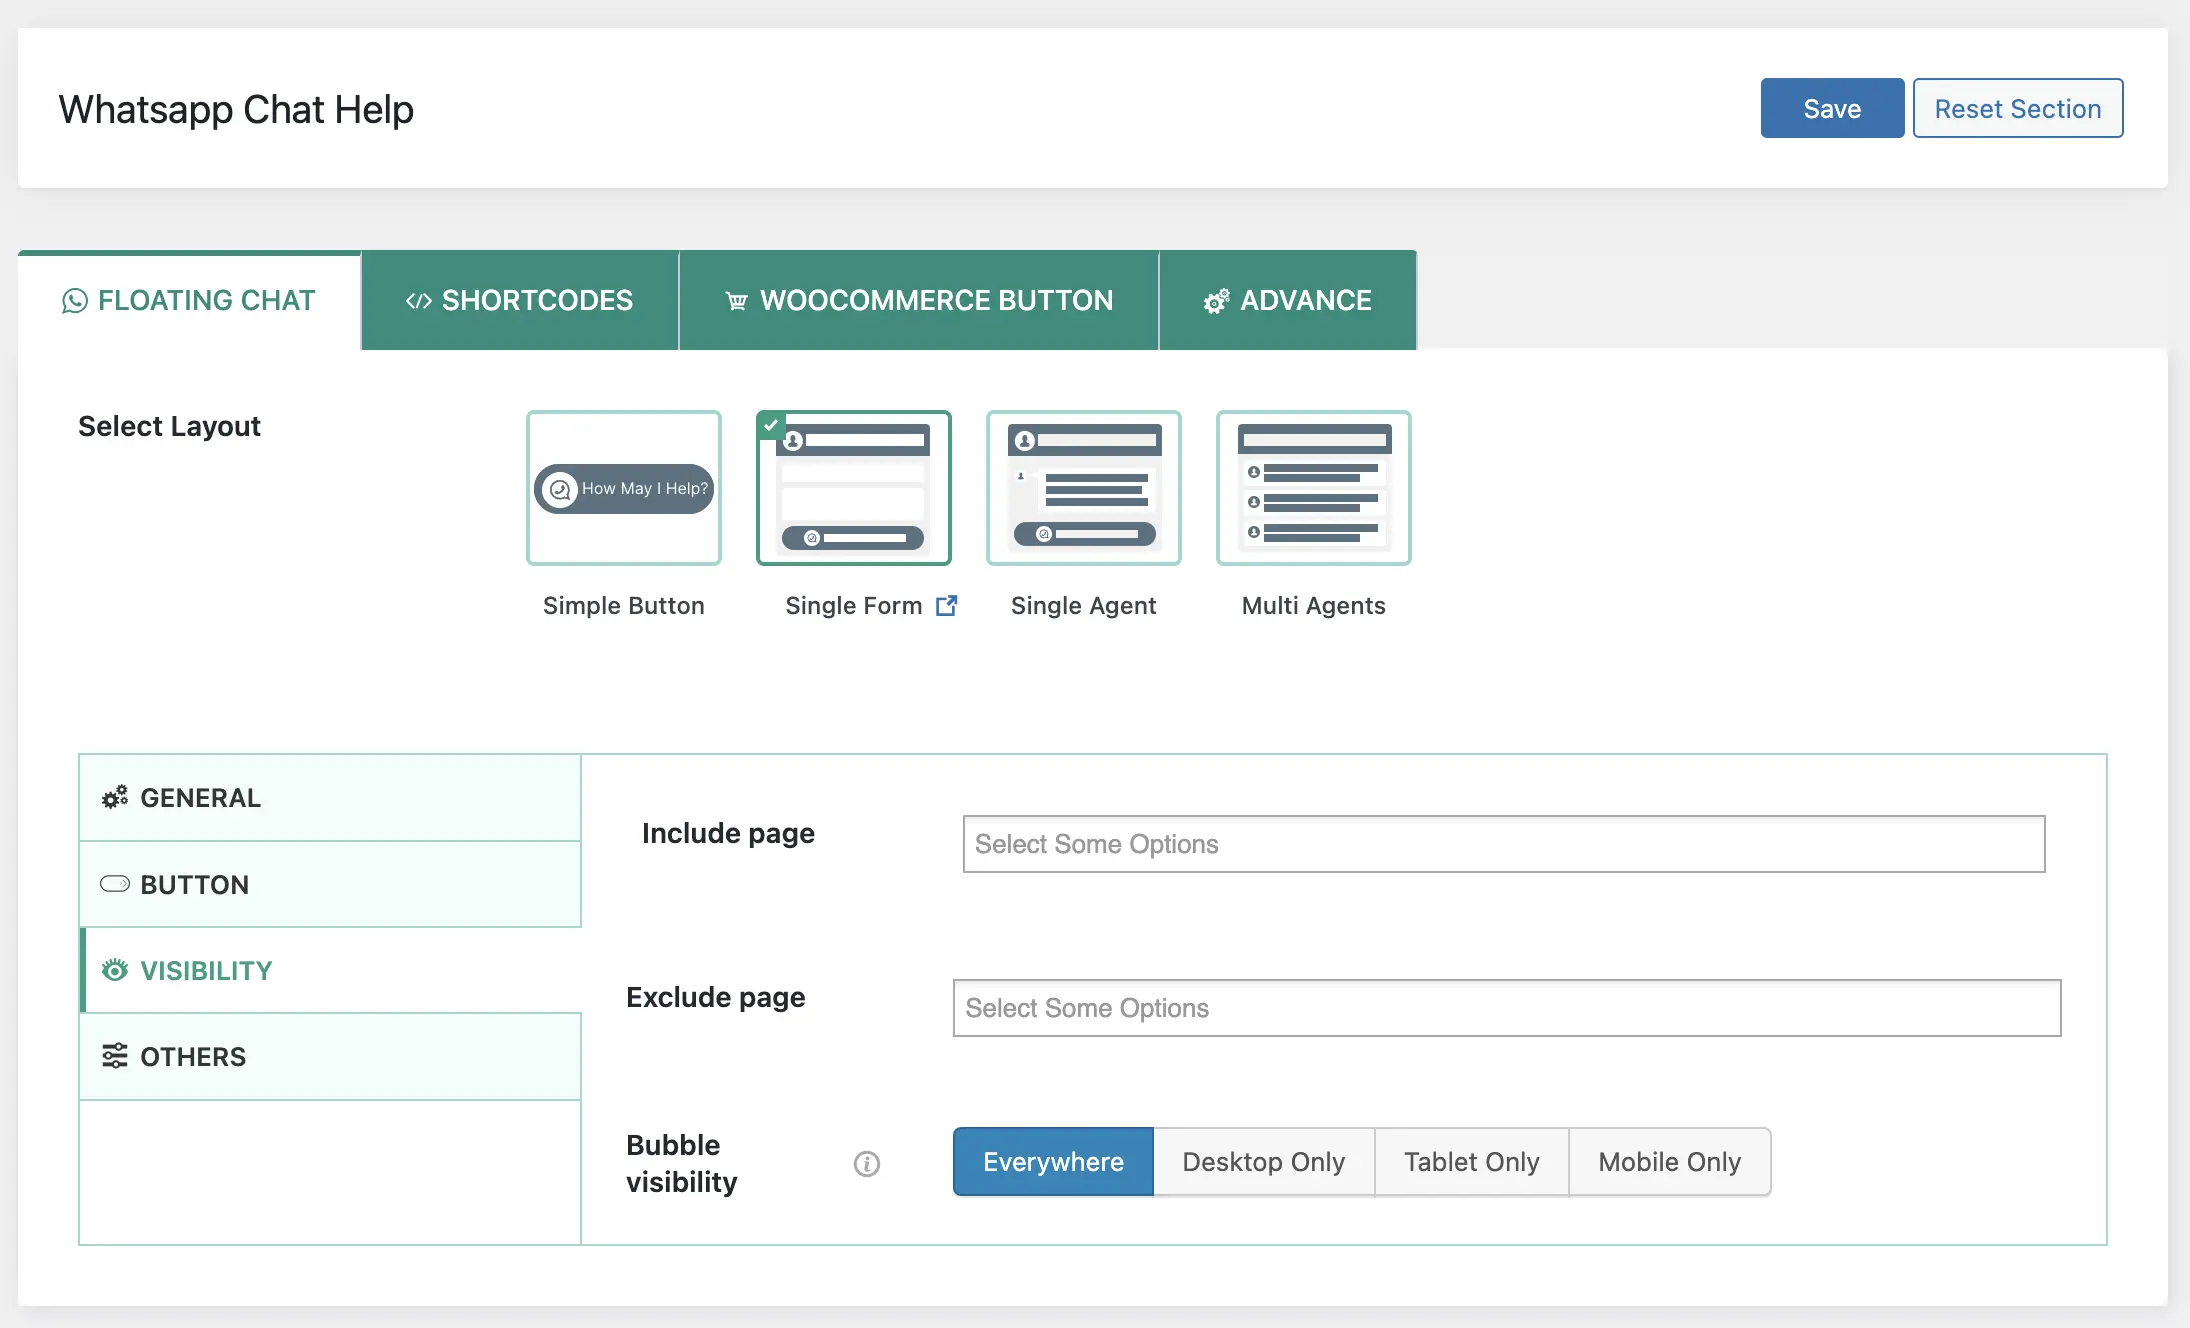Switch to the Floating Chat tab

[189, 301]
